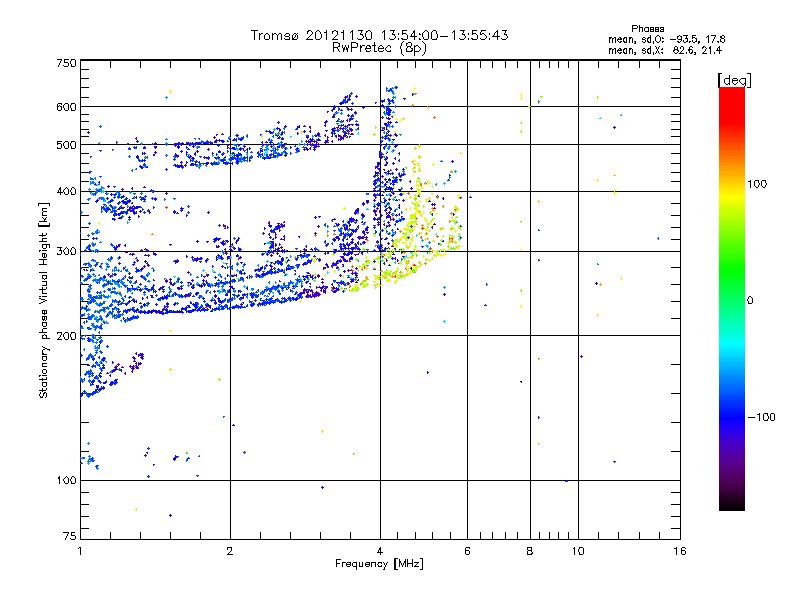
Task: Click the y-axis tick label '300'
Action: pyautogui.click(x=66, y=251)
